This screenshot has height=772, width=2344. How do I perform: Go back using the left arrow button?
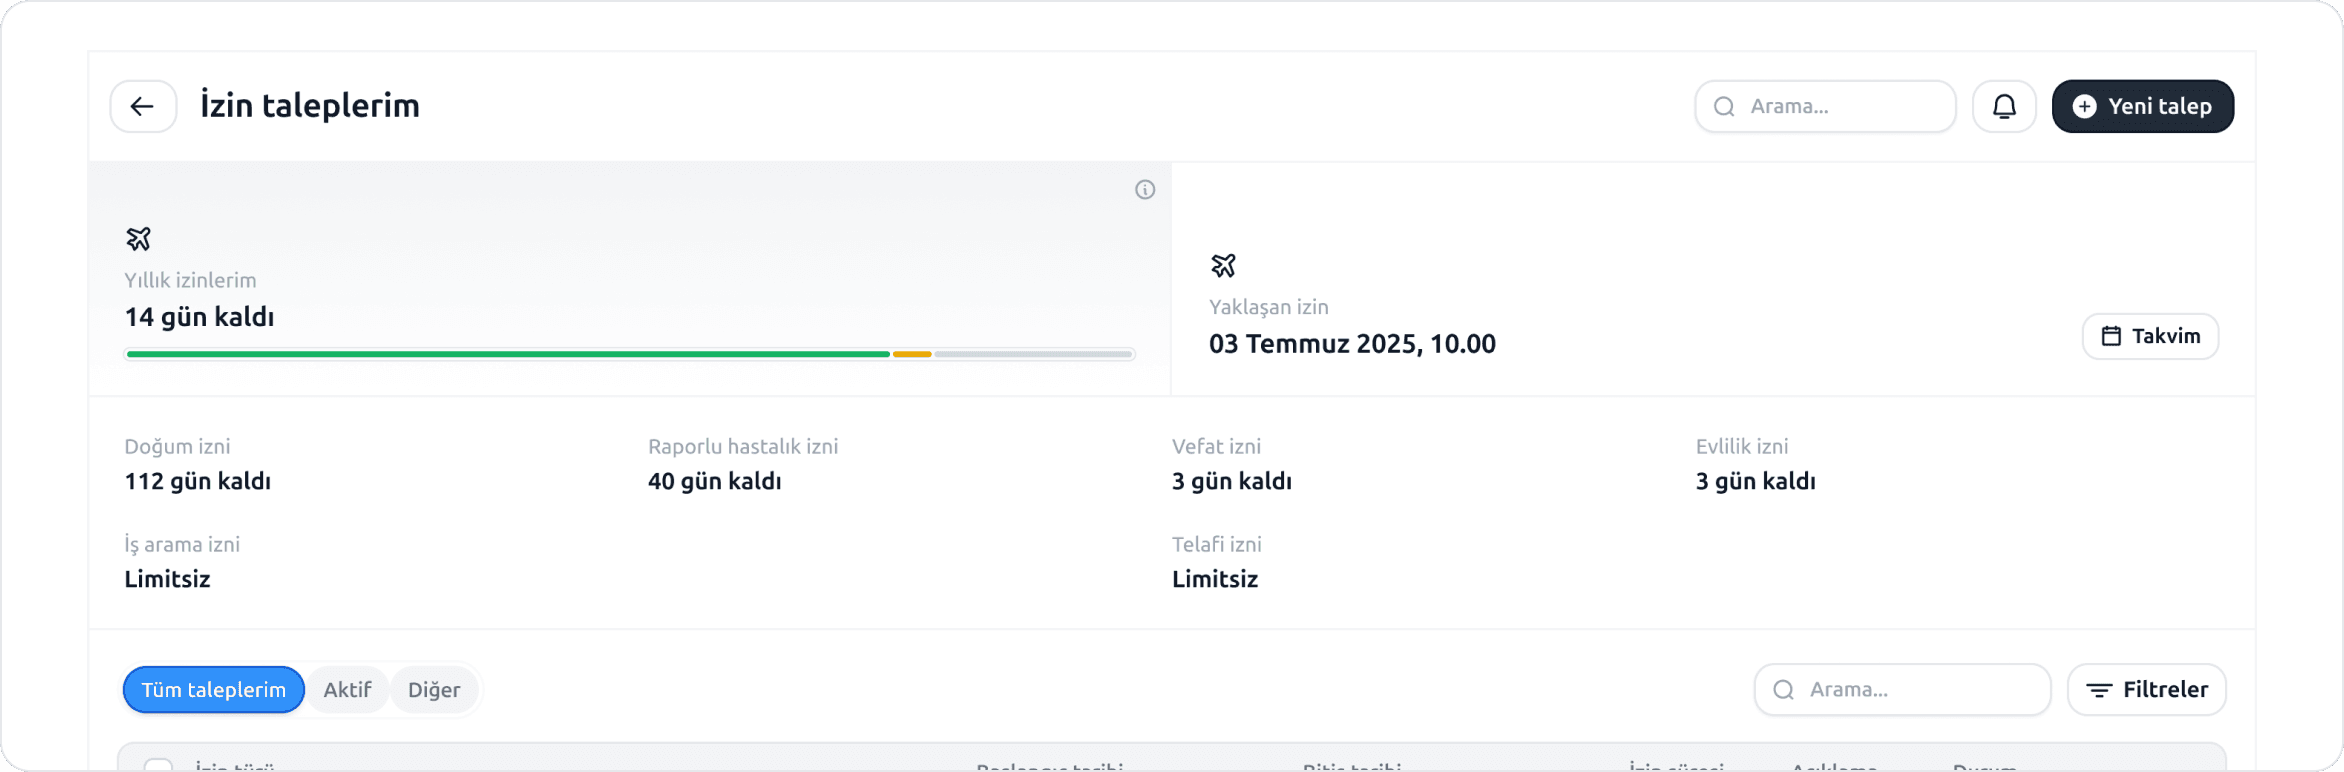(143, 106)
